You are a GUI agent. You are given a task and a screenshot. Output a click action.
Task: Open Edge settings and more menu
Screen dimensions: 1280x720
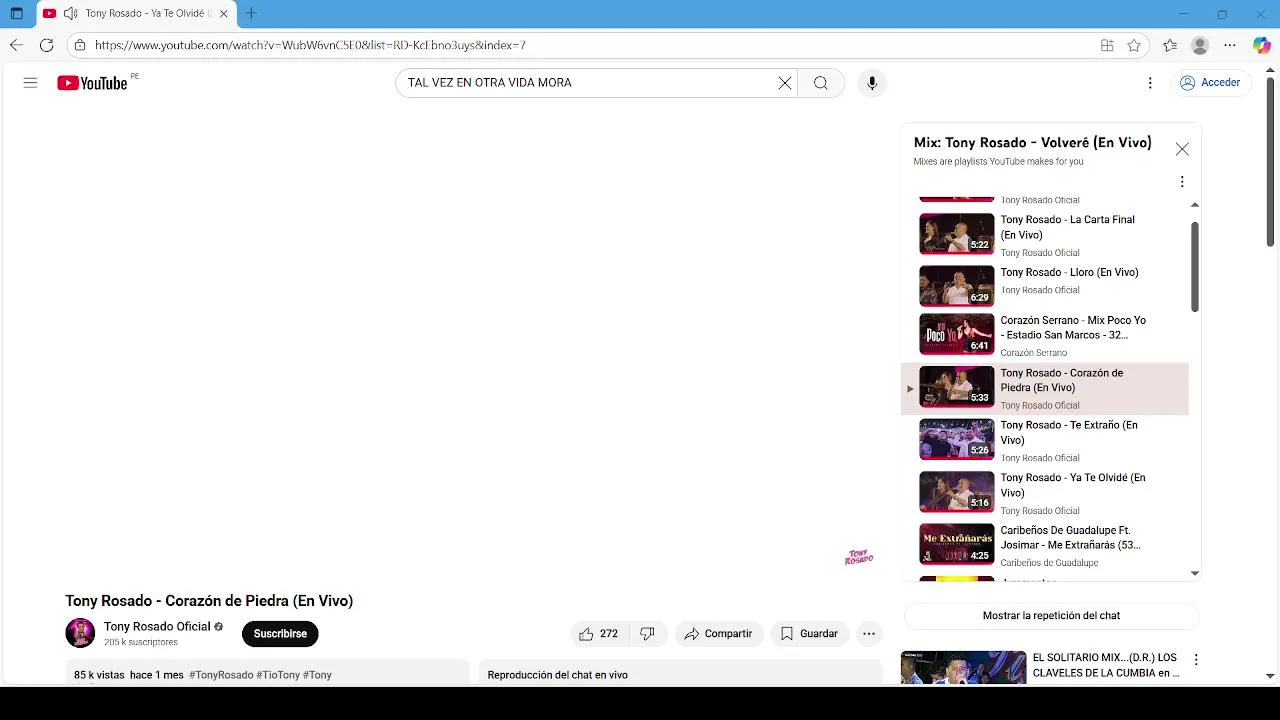click(x=1230, y=45)
